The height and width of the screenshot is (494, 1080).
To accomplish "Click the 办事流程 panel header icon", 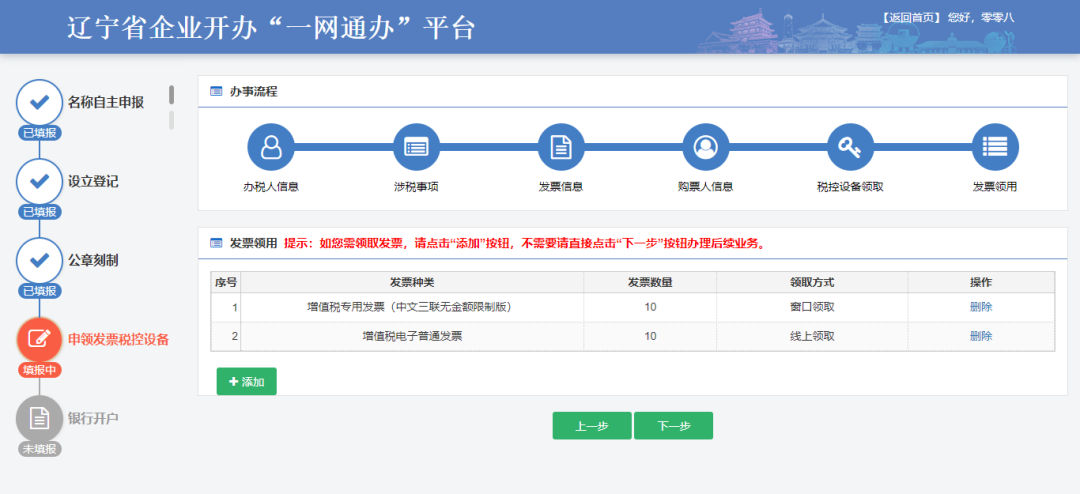I will 216,92.
